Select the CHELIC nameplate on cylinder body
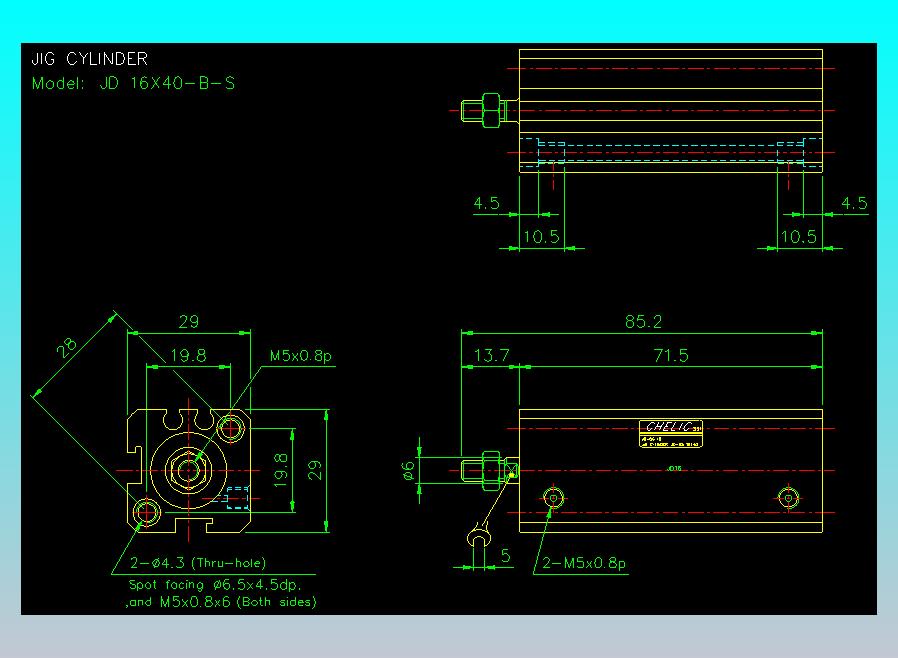 click(671, 434)
